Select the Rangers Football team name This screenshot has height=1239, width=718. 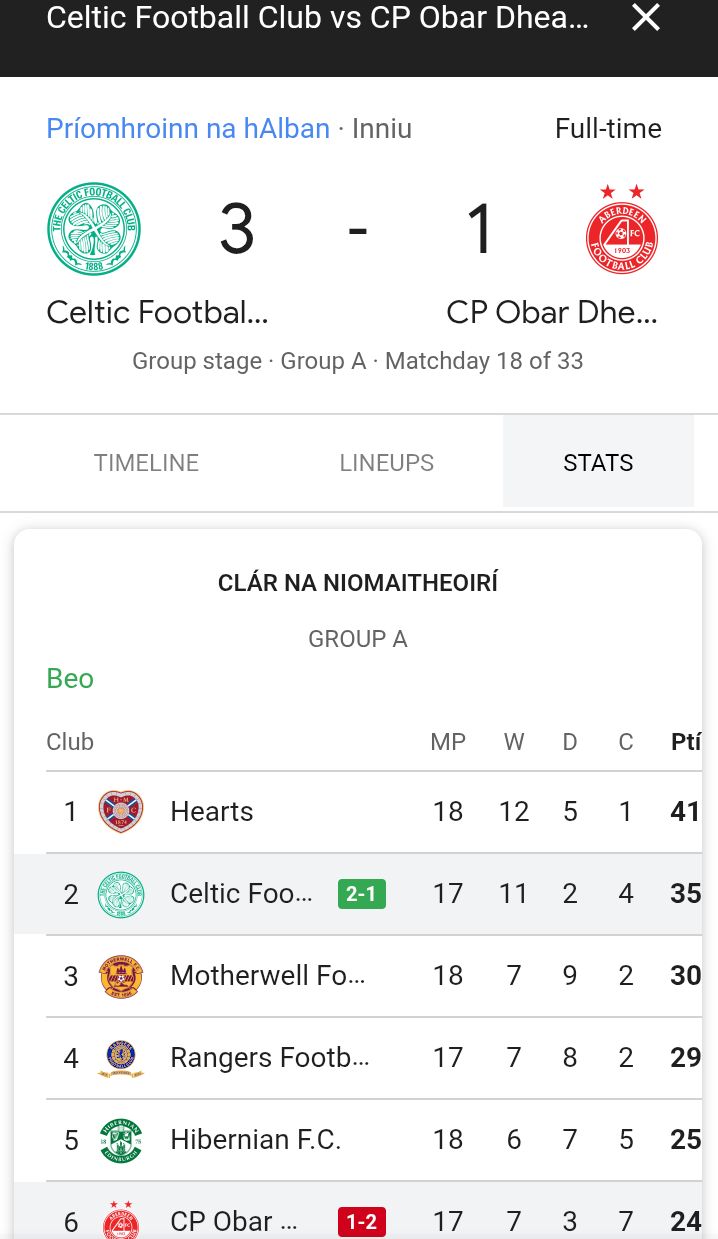point(270,1057)
